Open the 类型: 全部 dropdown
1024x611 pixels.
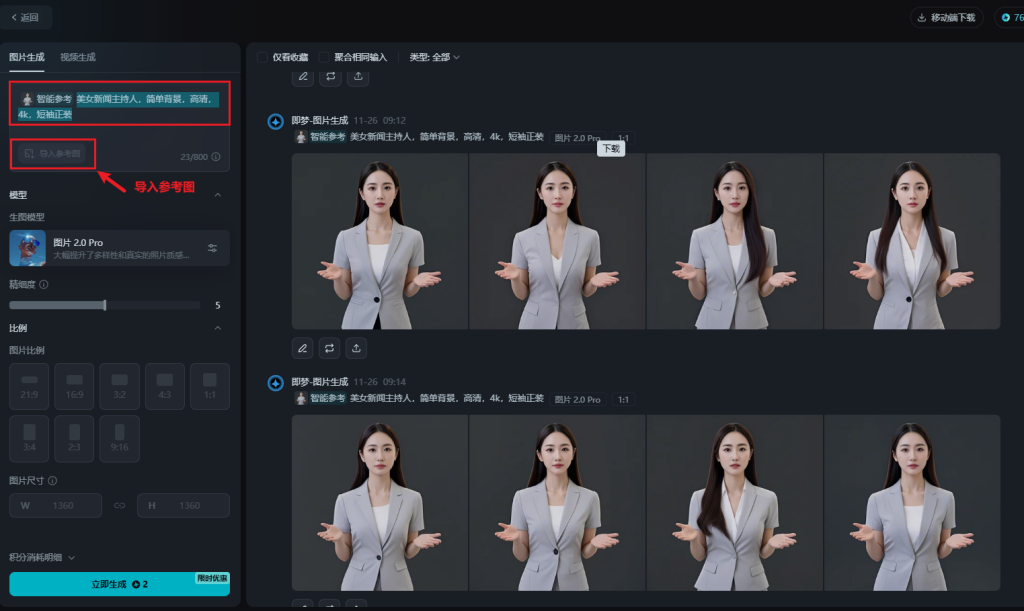(434, 57)
